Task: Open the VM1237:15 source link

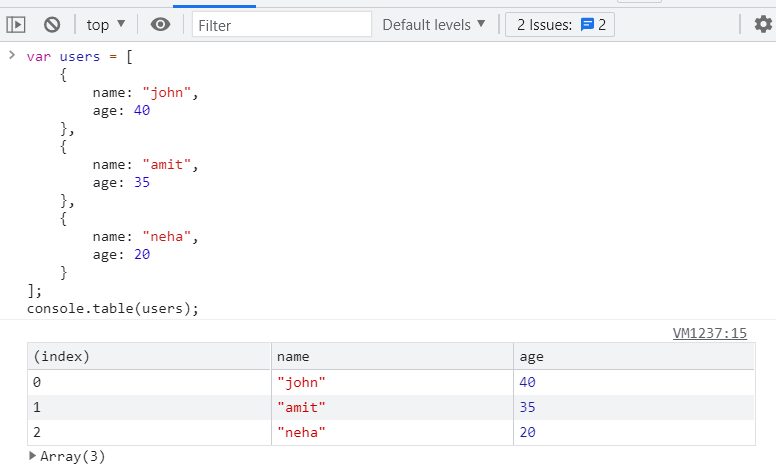Action: click(x=710, y=333)
